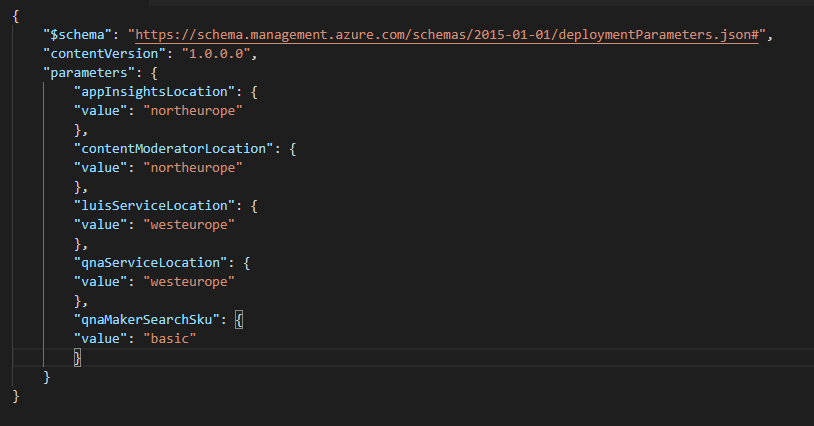Click the "basic" value
Screen dimensions: 814x426
(170, 339)
